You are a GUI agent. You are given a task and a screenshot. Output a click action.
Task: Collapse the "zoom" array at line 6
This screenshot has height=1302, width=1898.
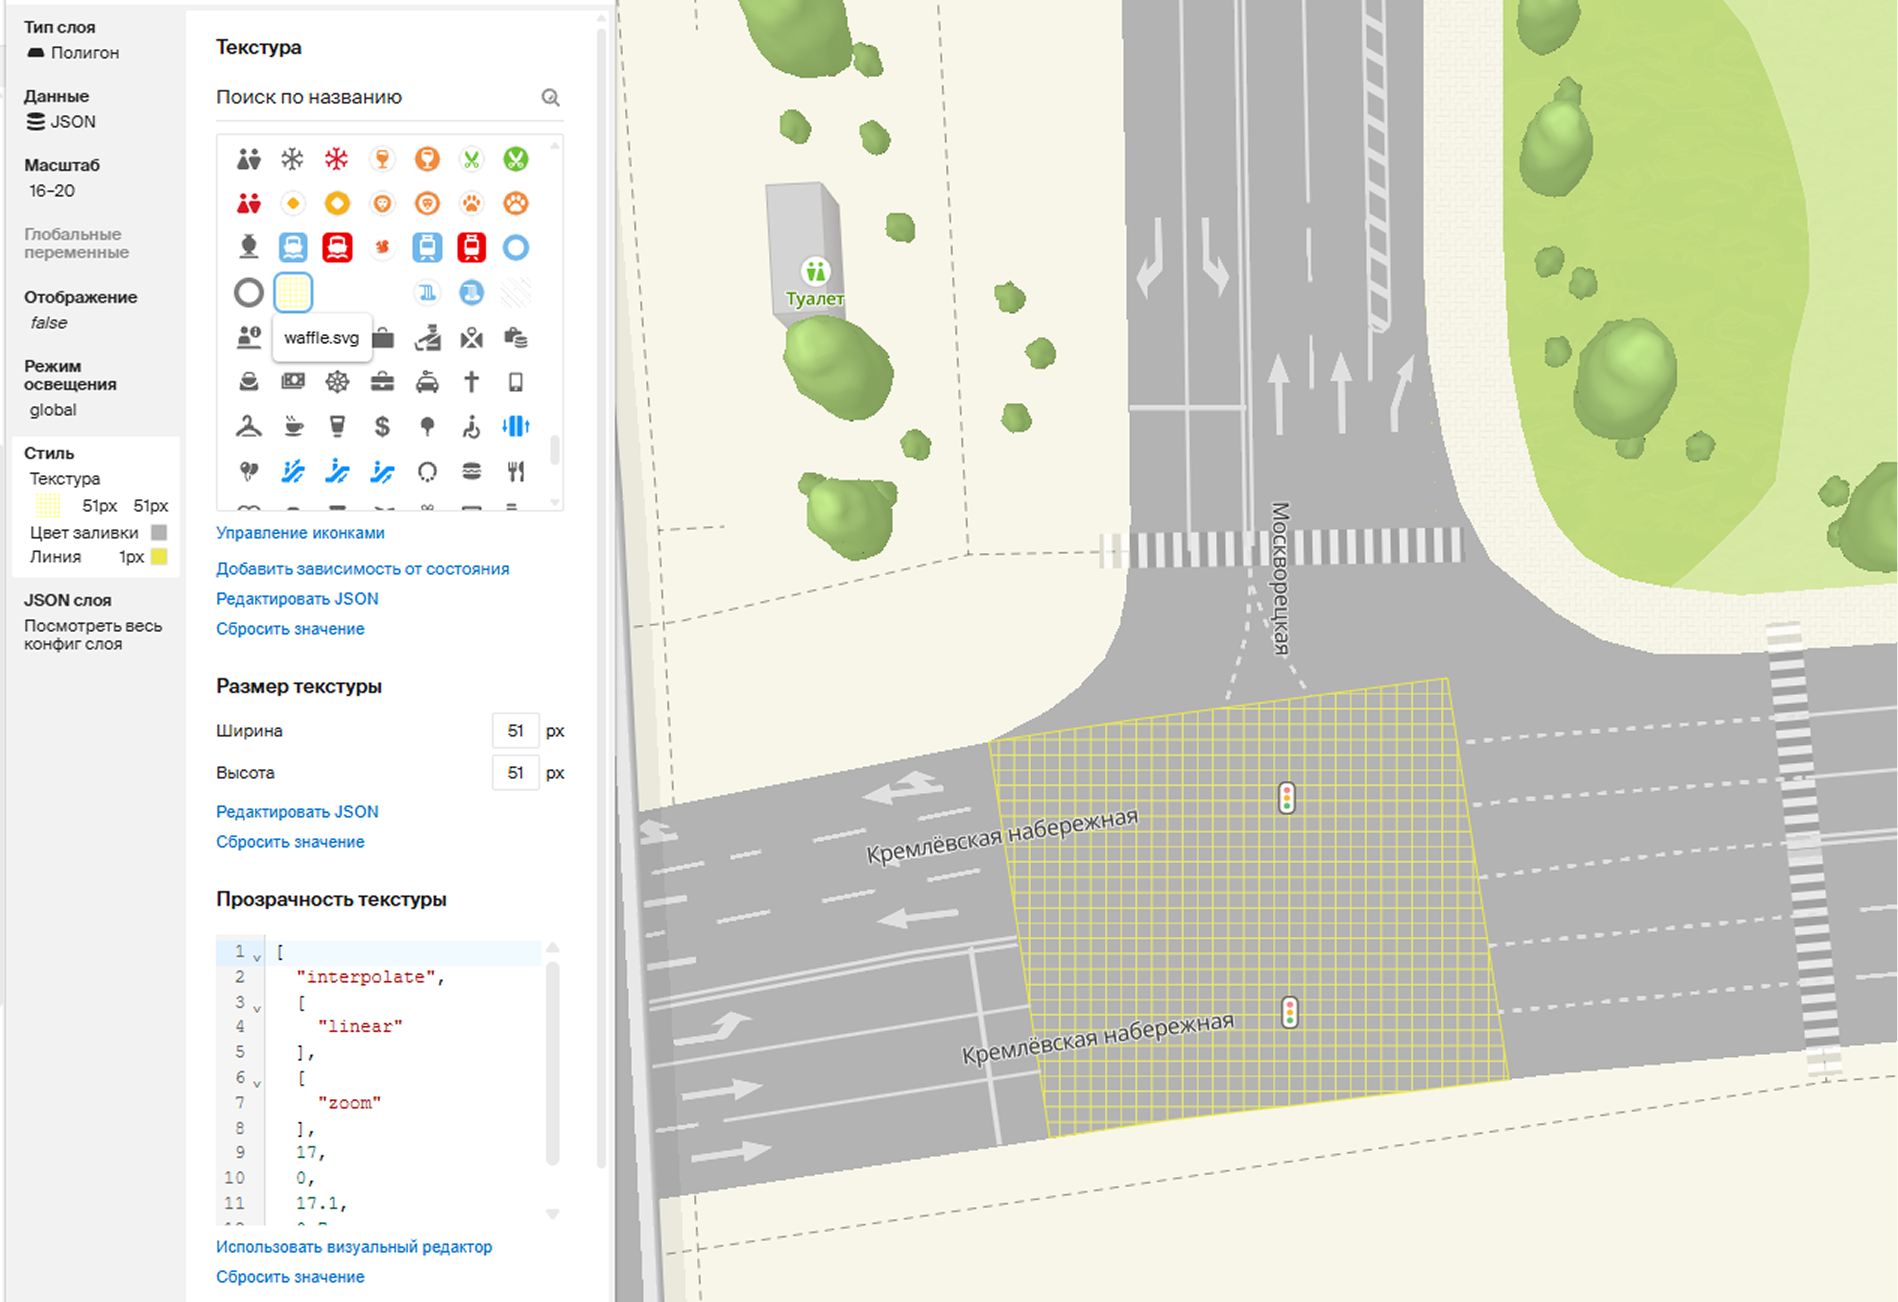257,1083
